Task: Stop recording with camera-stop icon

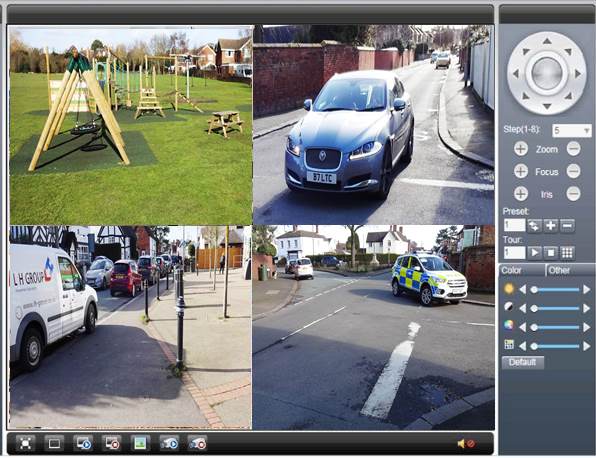Action: click(x=198, y=443)
